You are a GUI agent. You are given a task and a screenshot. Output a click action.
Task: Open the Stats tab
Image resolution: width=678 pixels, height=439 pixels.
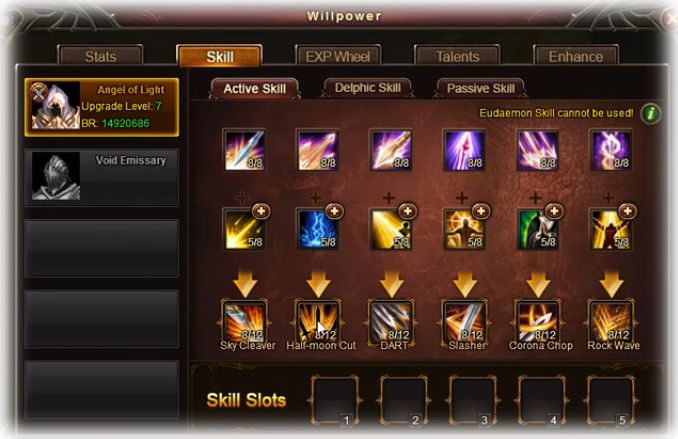tap(100, 56)
